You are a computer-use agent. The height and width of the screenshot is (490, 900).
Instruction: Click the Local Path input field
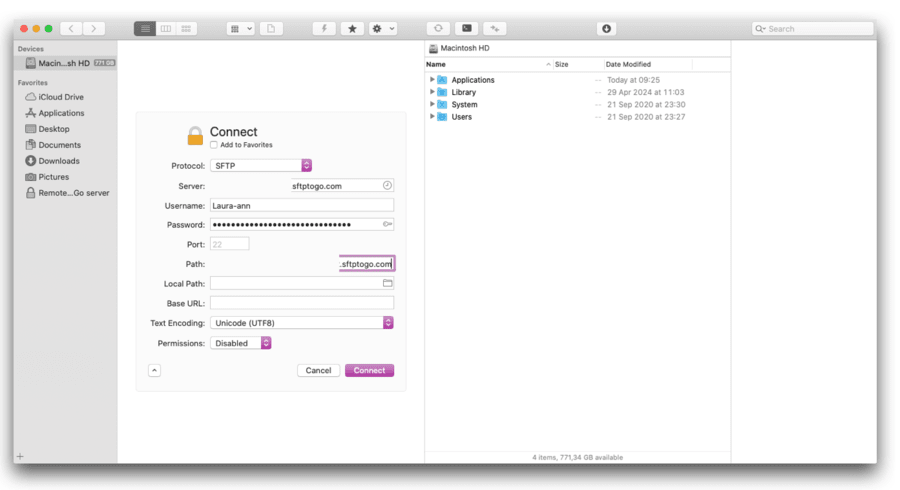tap(302, 283)
